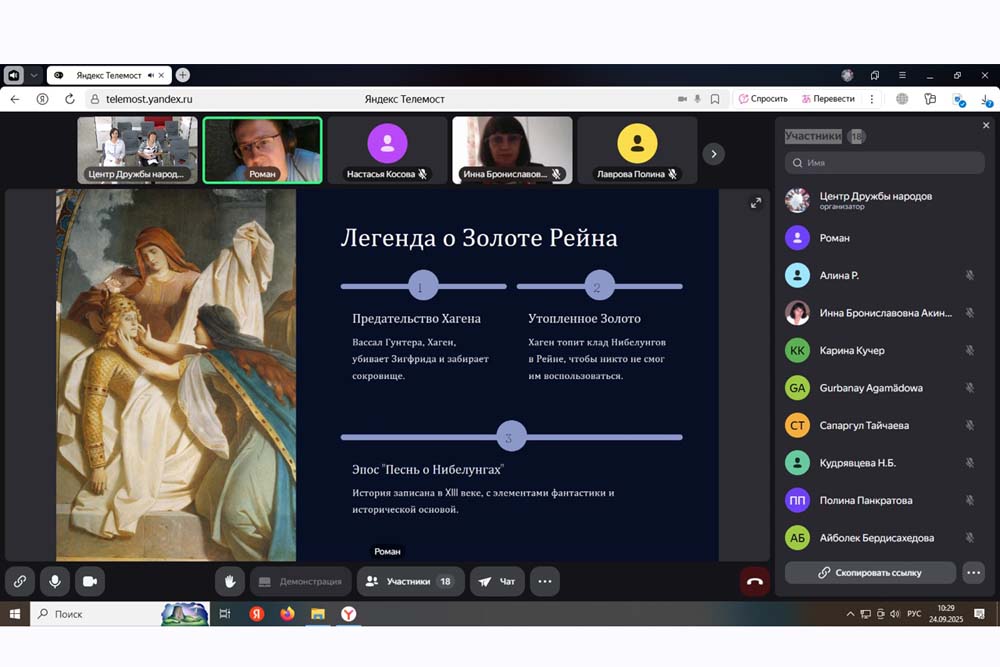The height and width of the screenshot is (667, 1000).
Task: Go back with the browser back arrow
Action: [x=15, y=99]
